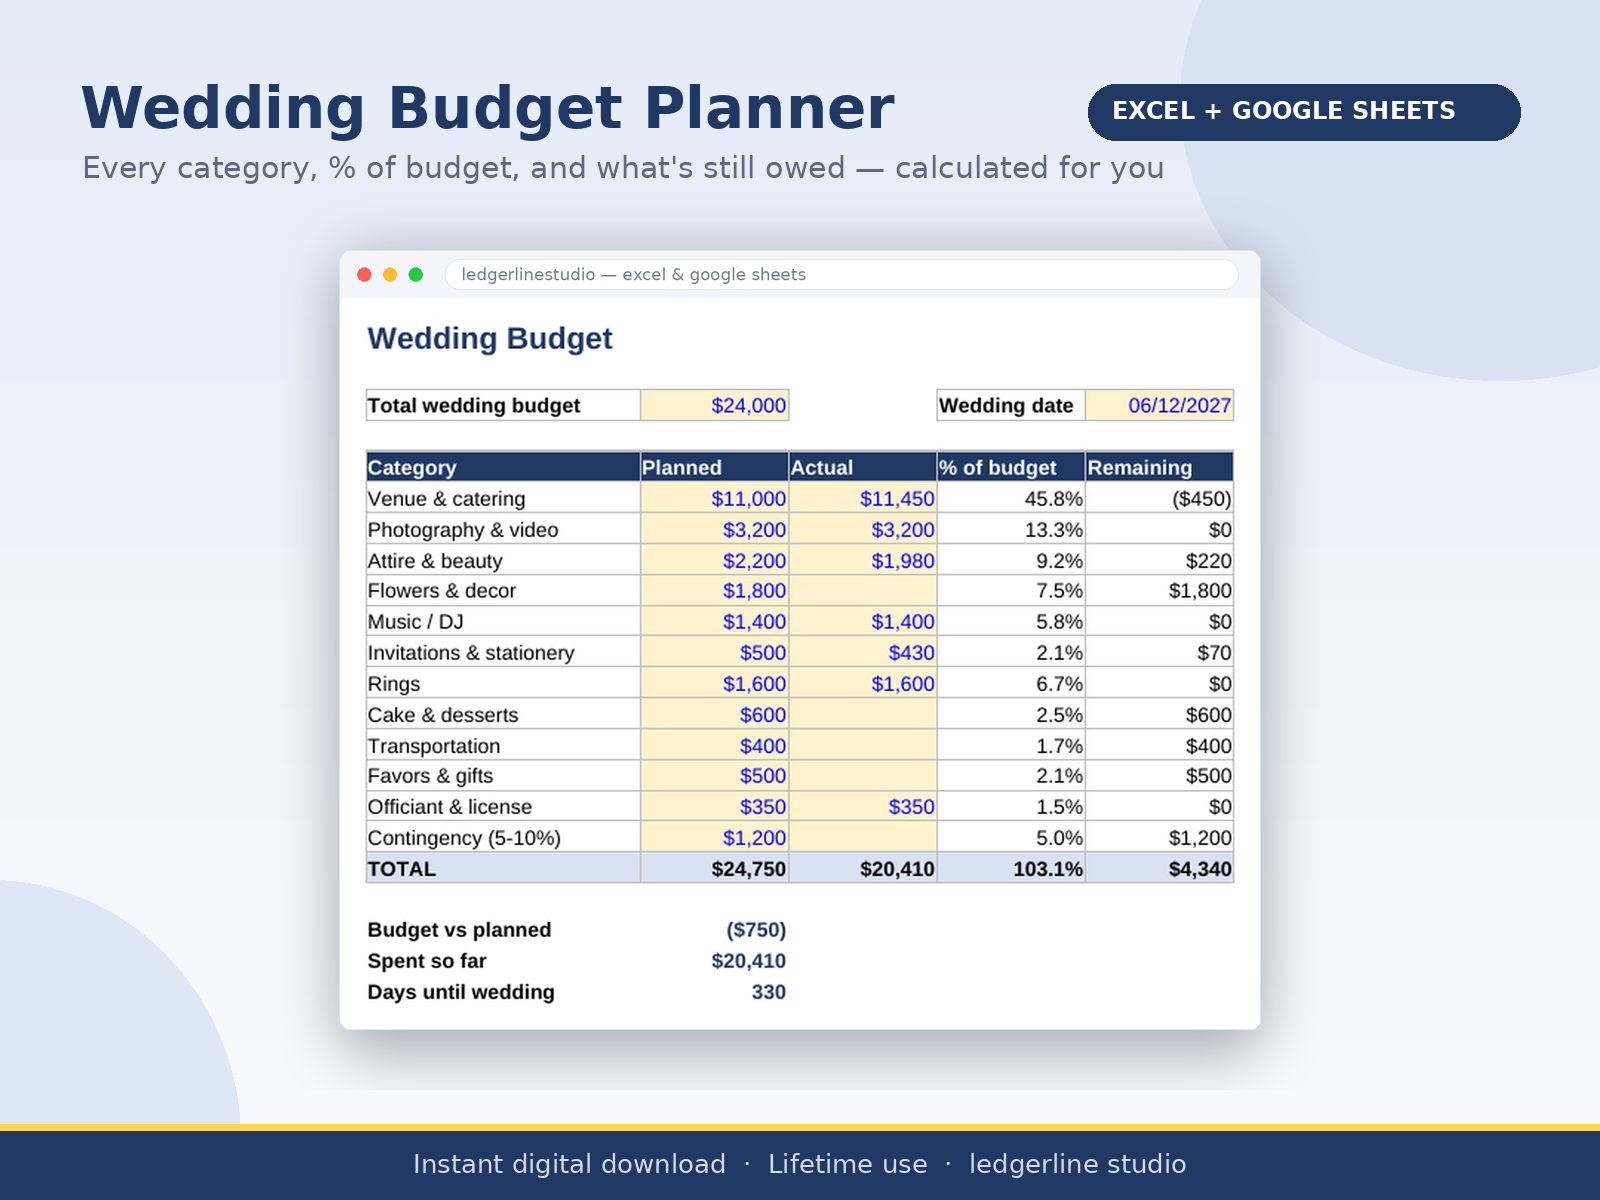Select the Transportation row label

(x=503, y=745)
